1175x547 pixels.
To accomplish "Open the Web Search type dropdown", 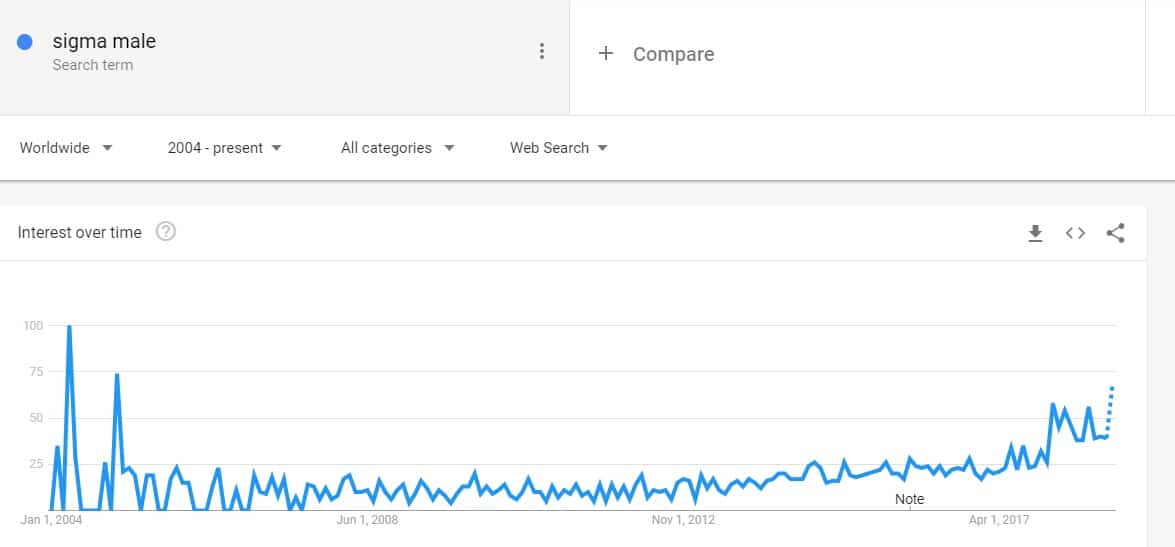I will click(x=559, y=148).
